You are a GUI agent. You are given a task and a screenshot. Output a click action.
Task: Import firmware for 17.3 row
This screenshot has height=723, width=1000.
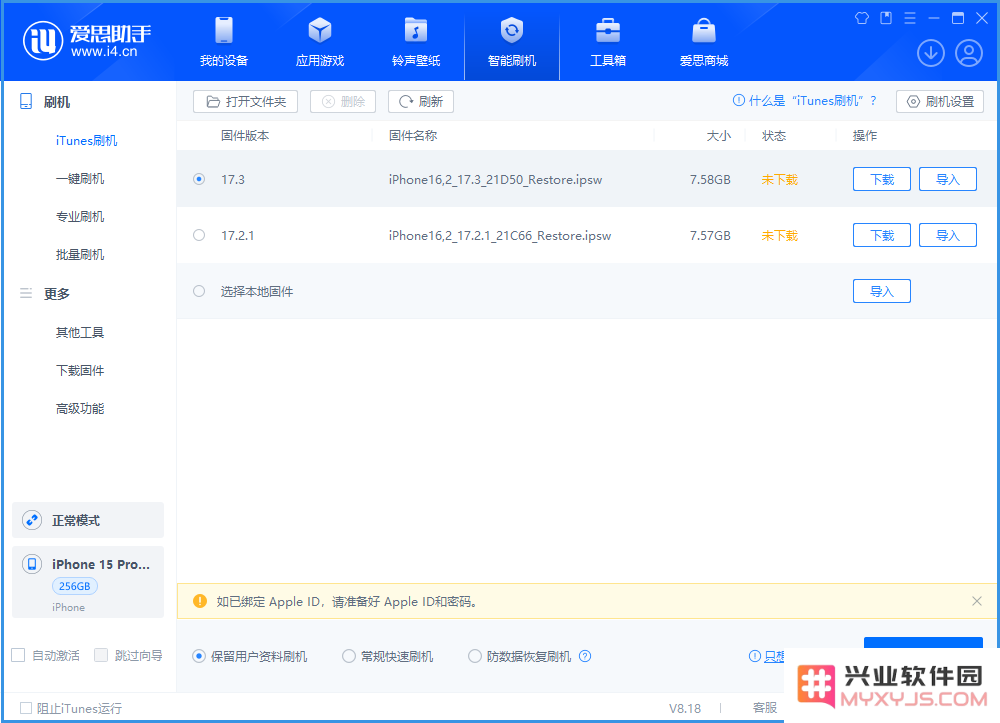click(947, 179)
